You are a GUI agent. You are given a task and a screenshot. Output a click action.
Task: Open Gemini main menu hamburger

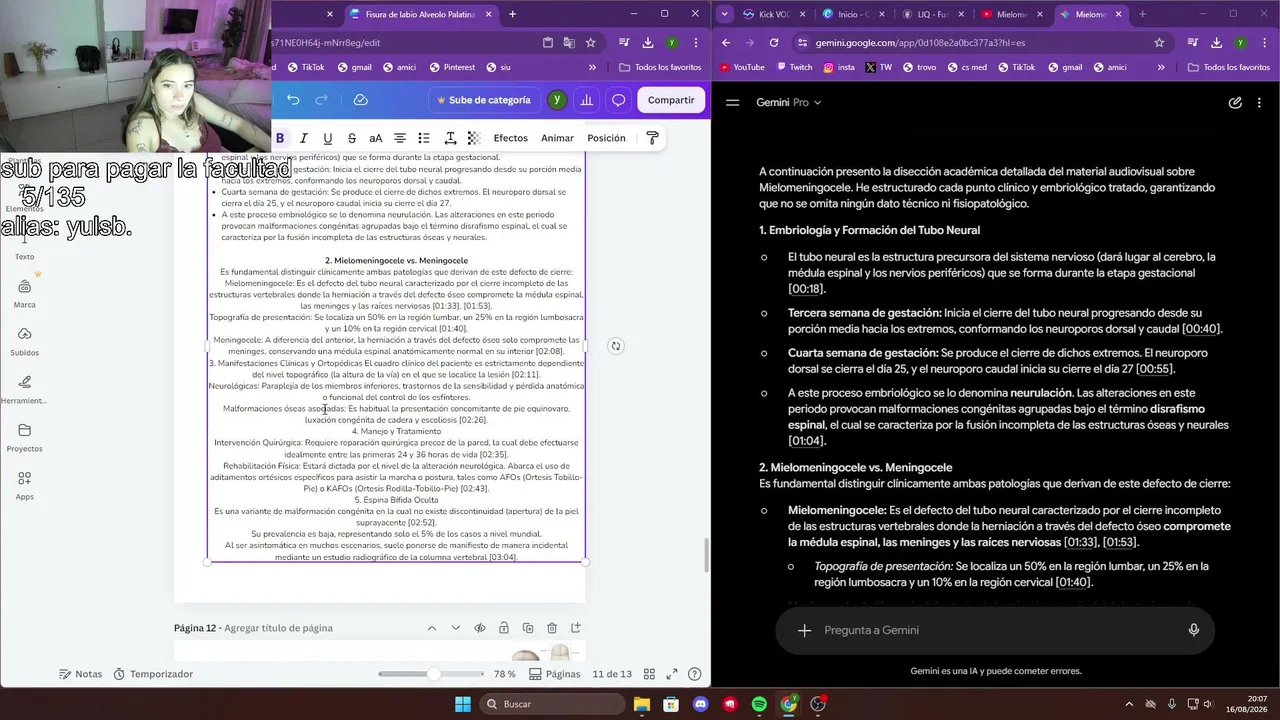click(733, 102)
